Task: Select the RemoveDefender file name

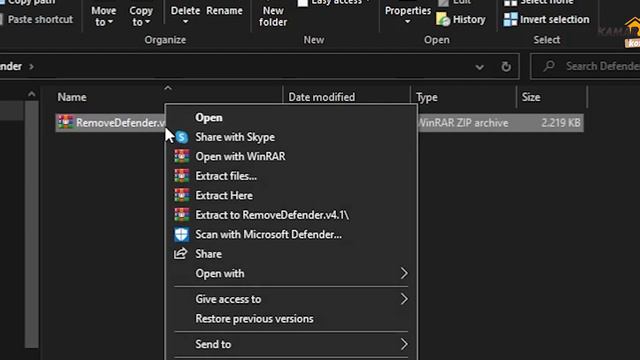Action: [120, 123]
